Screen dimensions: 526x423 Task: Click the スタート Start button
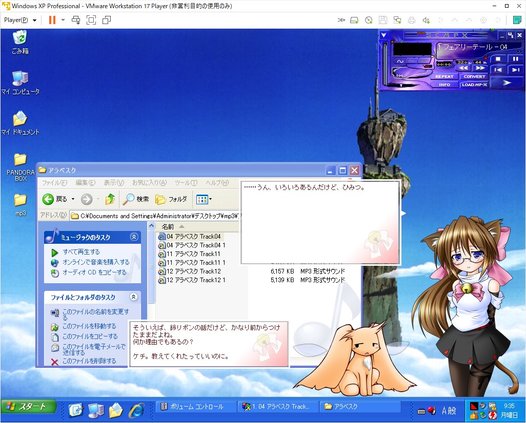pyautogui.click(x=28, y=407)
